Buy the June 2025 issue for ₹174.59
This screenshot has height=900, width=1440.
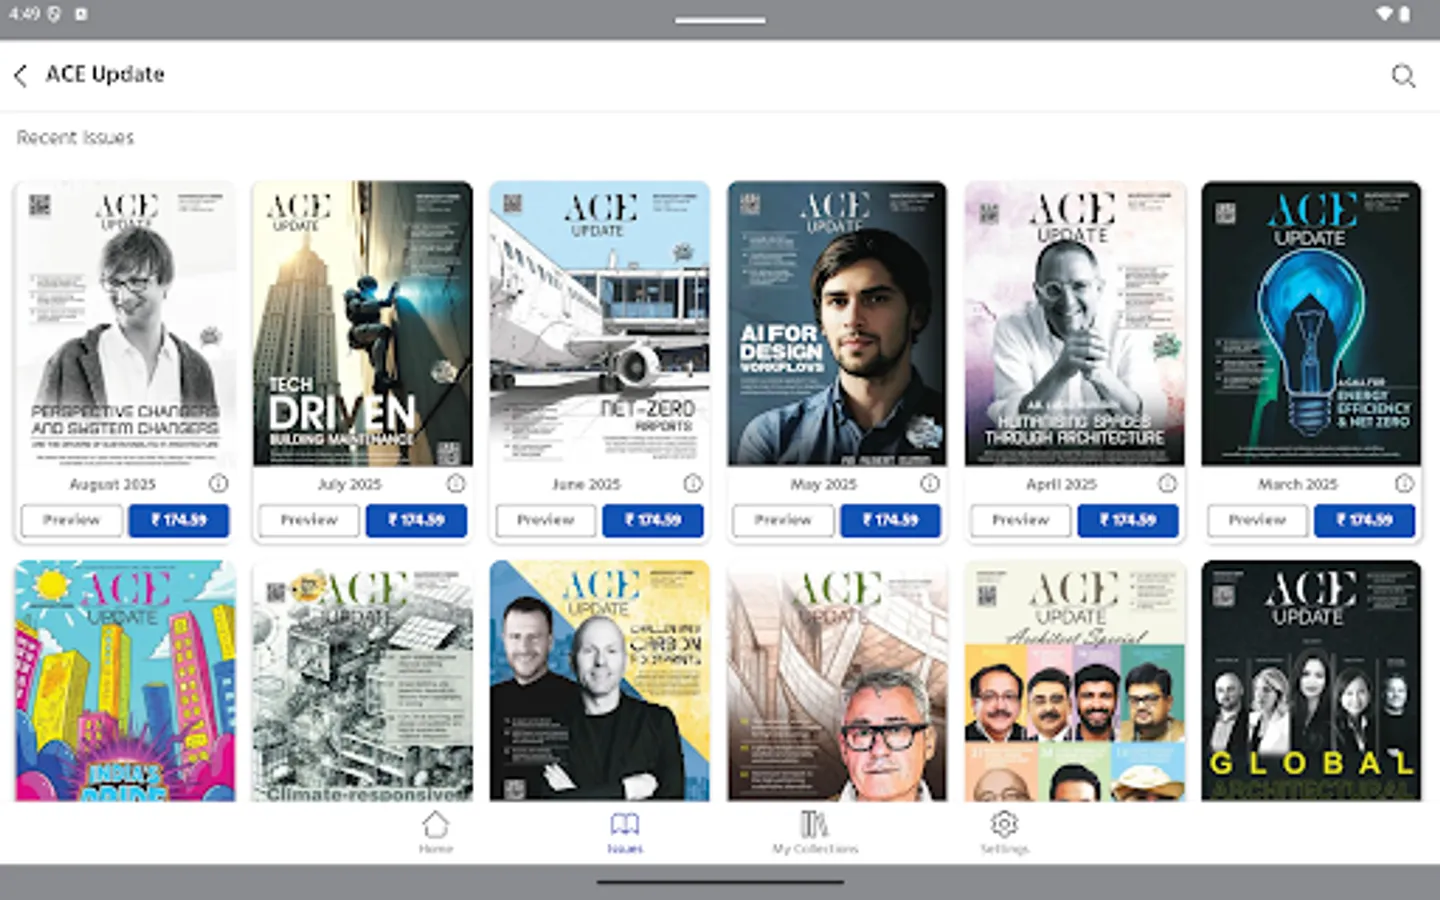654,520
